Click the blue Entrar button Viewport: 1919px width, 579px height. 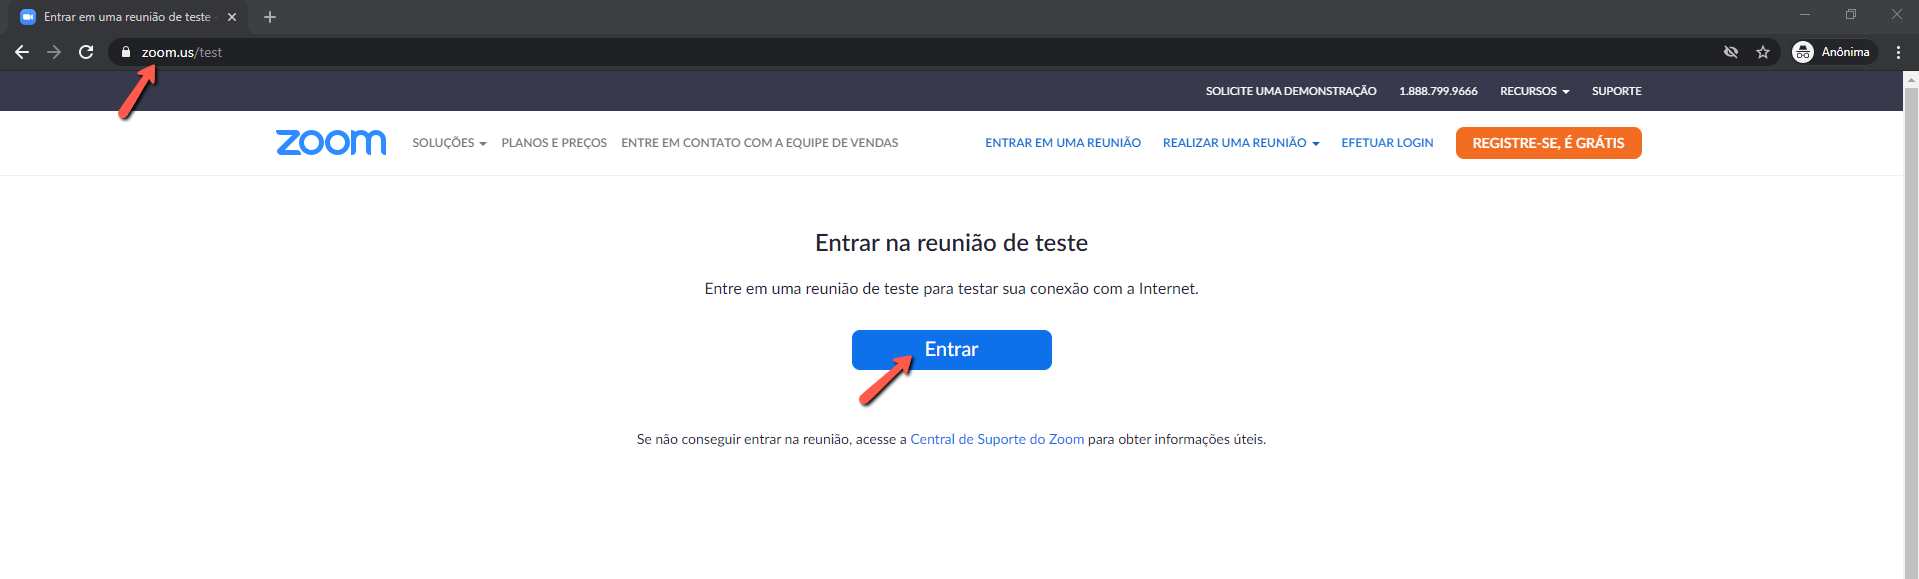point(952,350)
